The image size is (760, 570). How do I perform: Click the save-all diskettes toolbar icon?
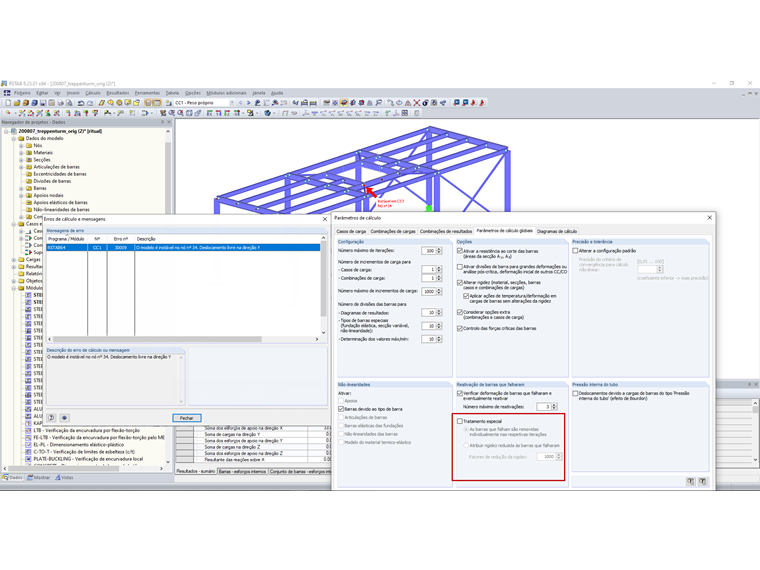pyautogui.click(x=34, y=103)
